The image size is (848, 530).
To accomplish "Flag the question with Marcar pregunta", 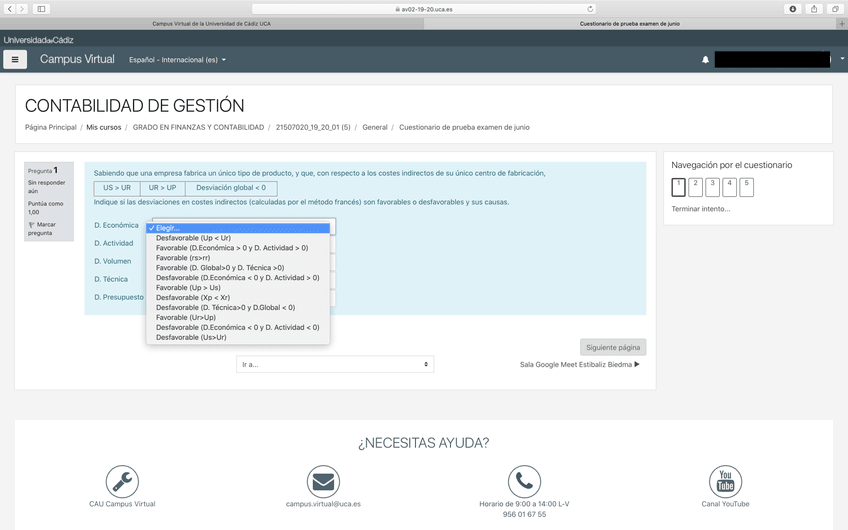I will point(44,229).
